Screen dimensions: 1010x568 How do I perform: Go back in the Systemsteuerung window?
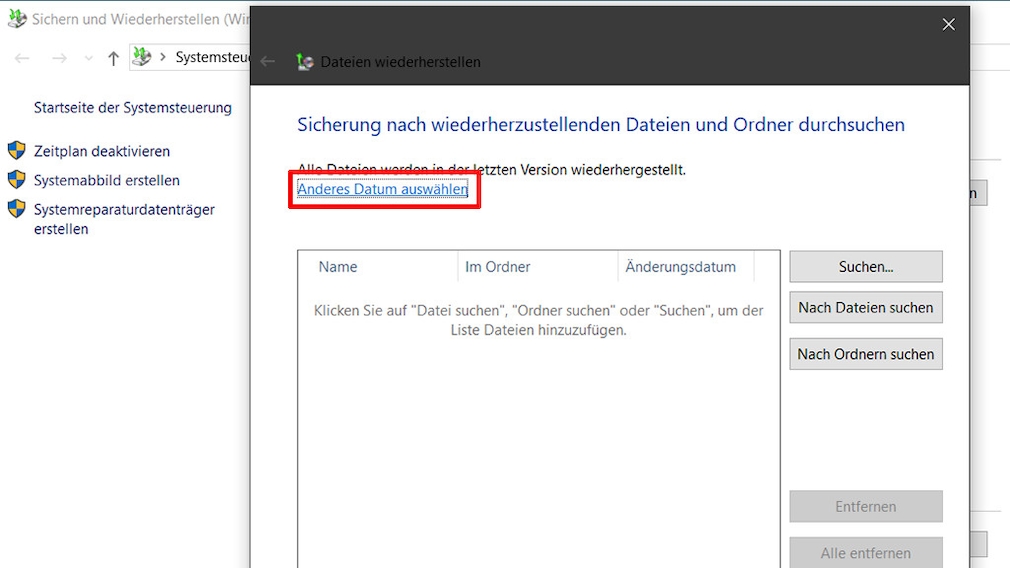[22, 58]
